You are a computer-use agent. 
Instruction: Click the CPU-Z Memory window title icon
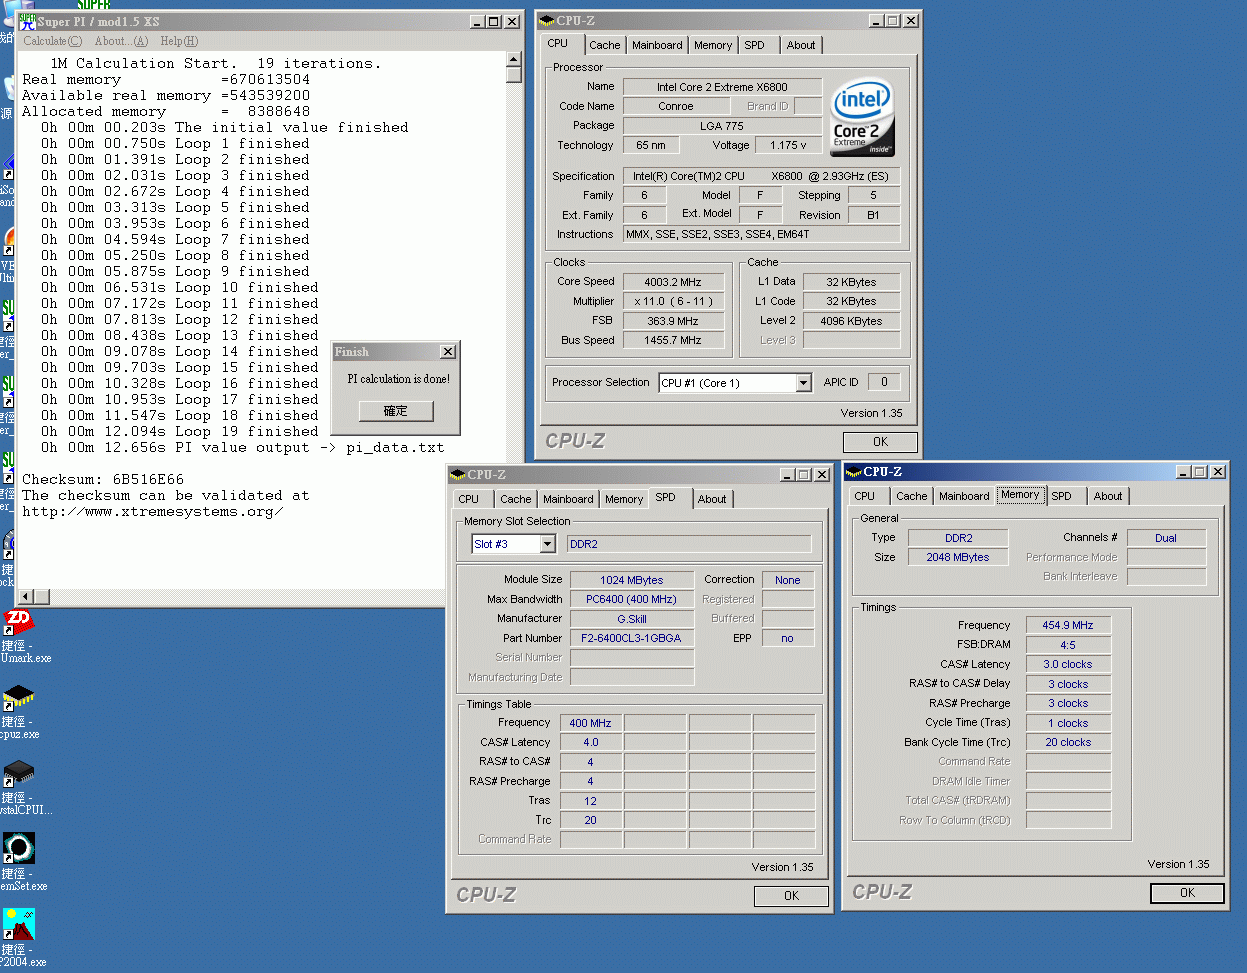(853, 472)
